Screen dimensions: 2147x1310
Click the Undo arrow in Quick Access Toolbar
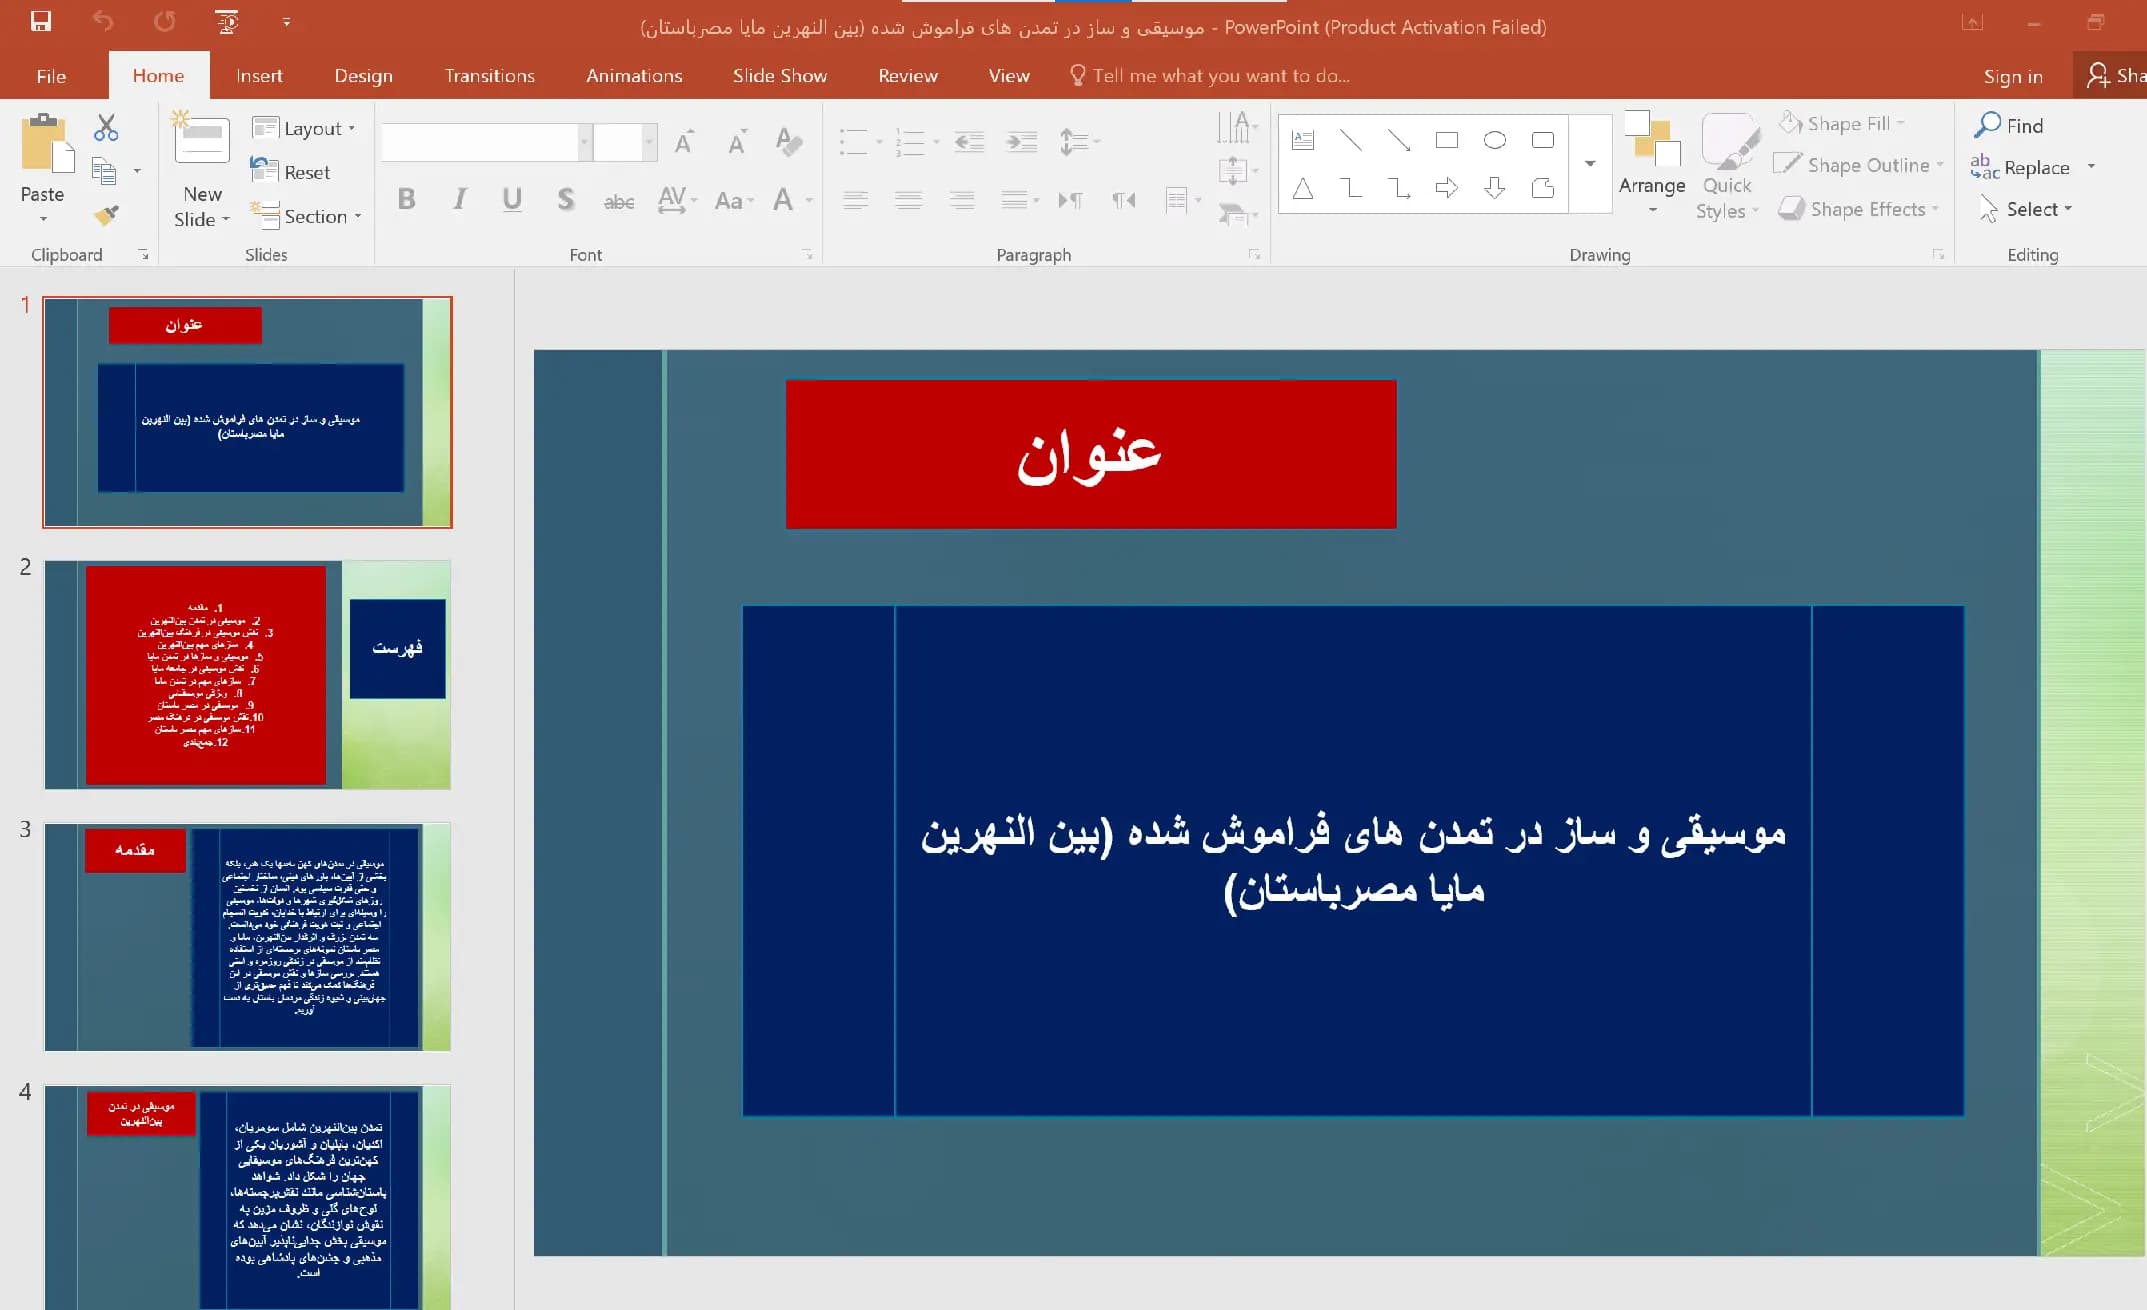(103, 21)
